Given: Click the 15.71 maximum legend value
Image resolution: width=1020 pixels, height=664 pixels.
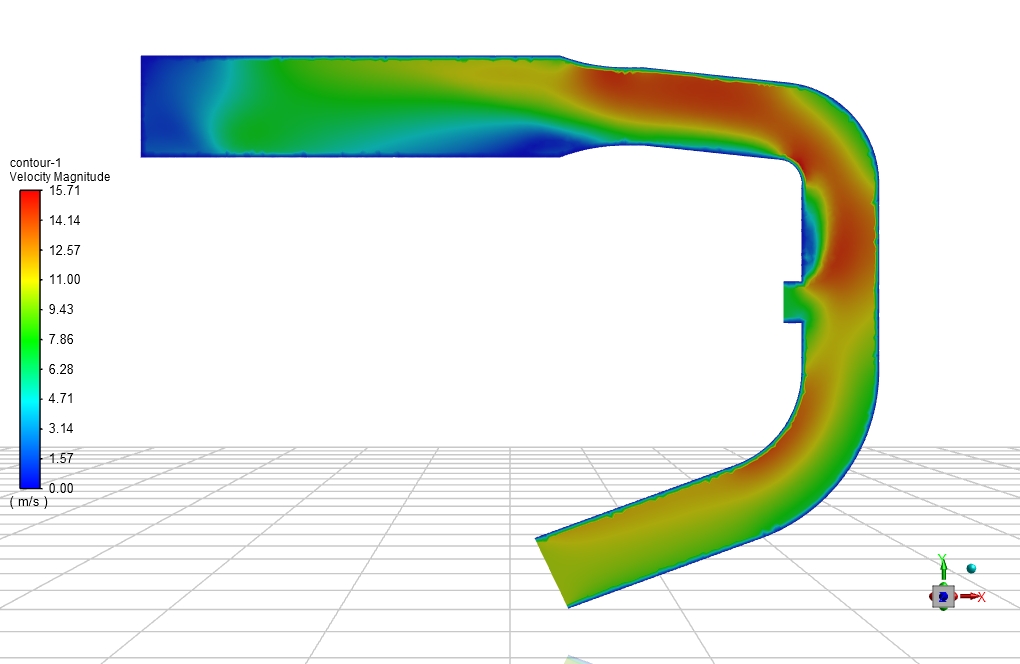Looking at the screenshot, I should (x=66, y=191).
